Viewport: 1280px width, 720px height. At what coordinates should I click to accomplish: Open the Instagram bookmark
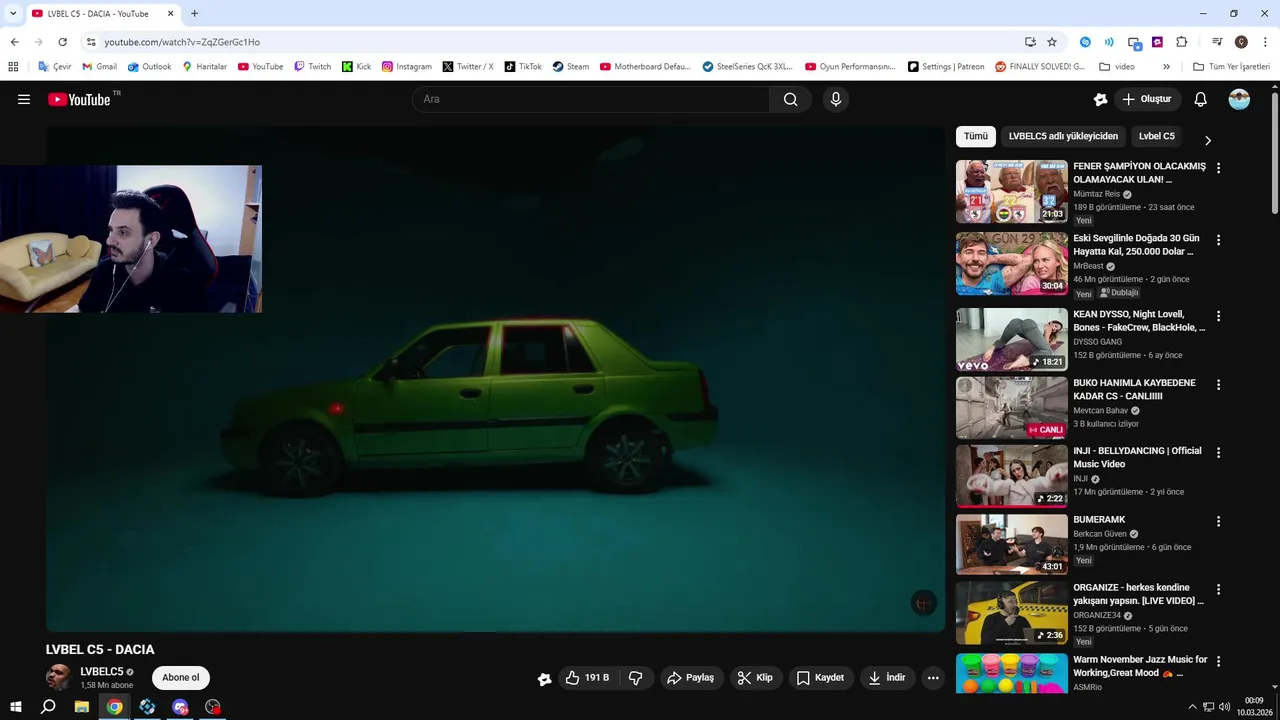(x=407, y=67)
